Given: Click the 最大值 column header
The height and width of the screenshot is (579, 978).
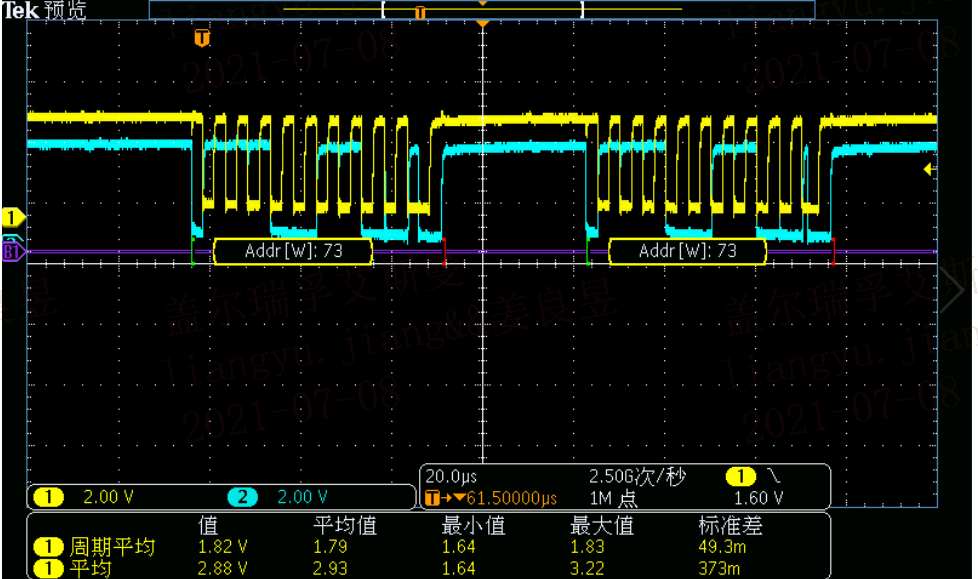Looking at the screenshot, I should pos(602,525).
